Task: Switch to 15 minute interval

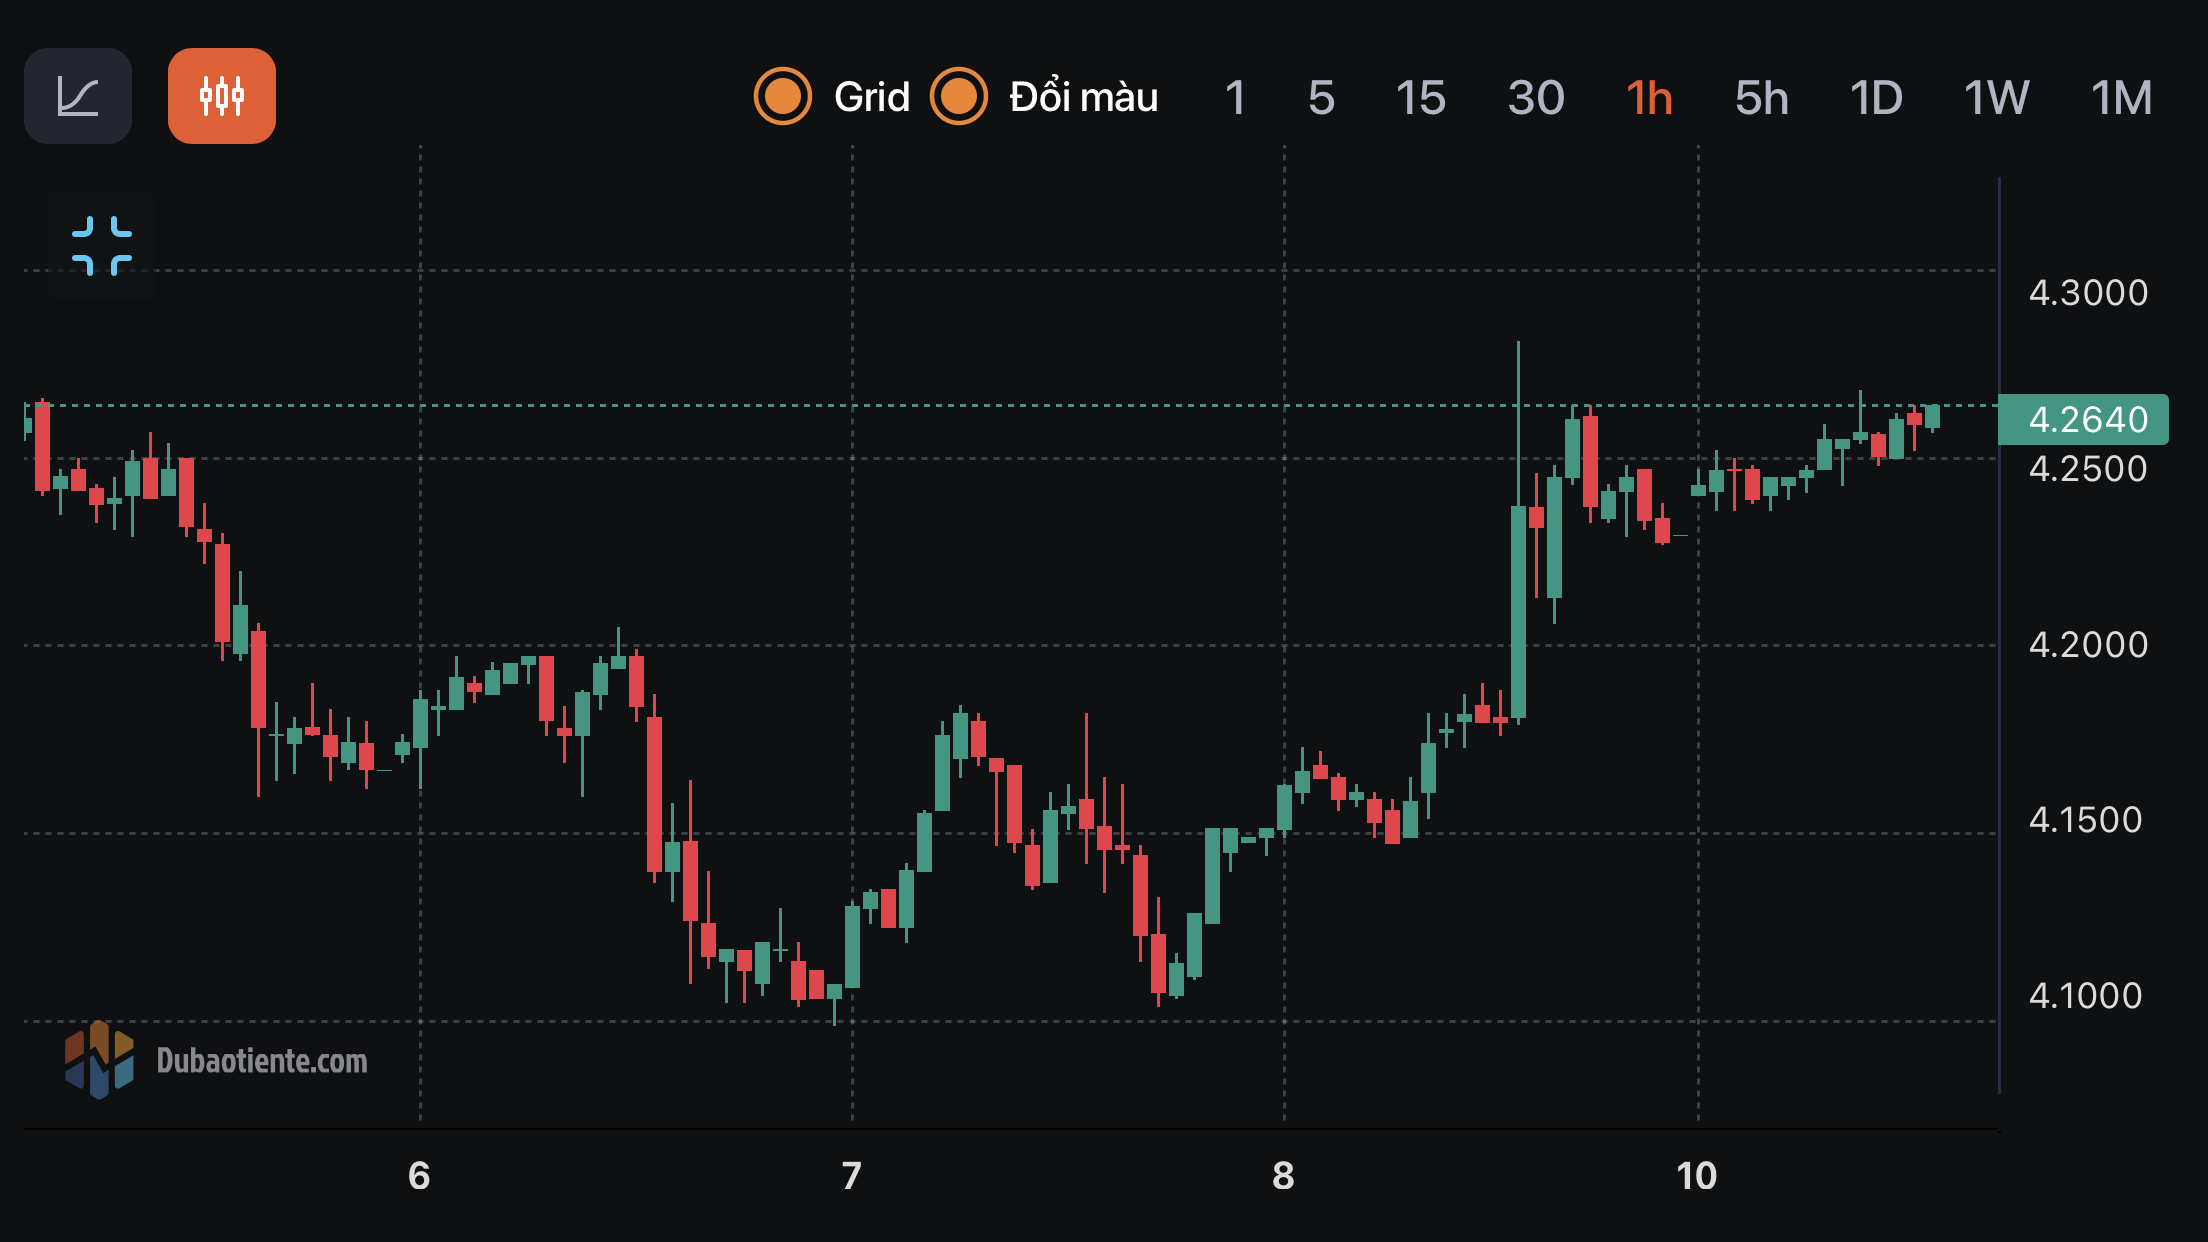Action: point(1420,98)
